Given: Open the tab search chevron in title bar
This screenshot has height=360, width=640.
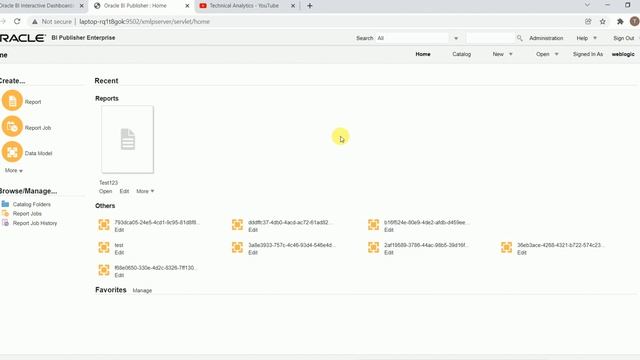Looking at the screenshot, I should 587,5.
